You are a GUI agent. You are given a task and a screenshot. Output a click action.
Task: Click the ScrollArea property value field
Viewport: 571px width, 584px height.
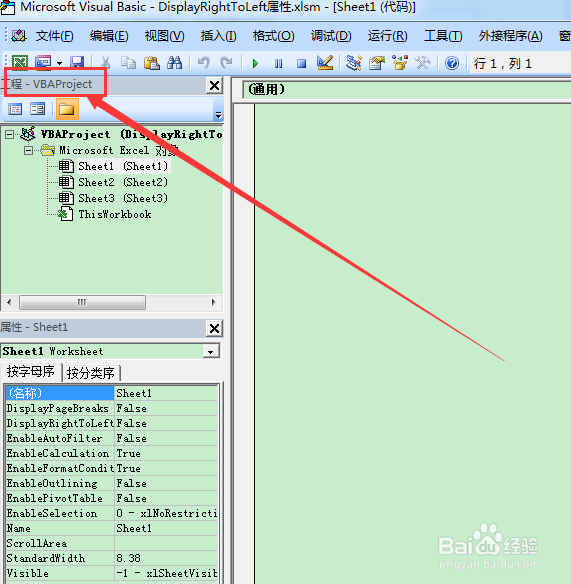click(166, 543)
